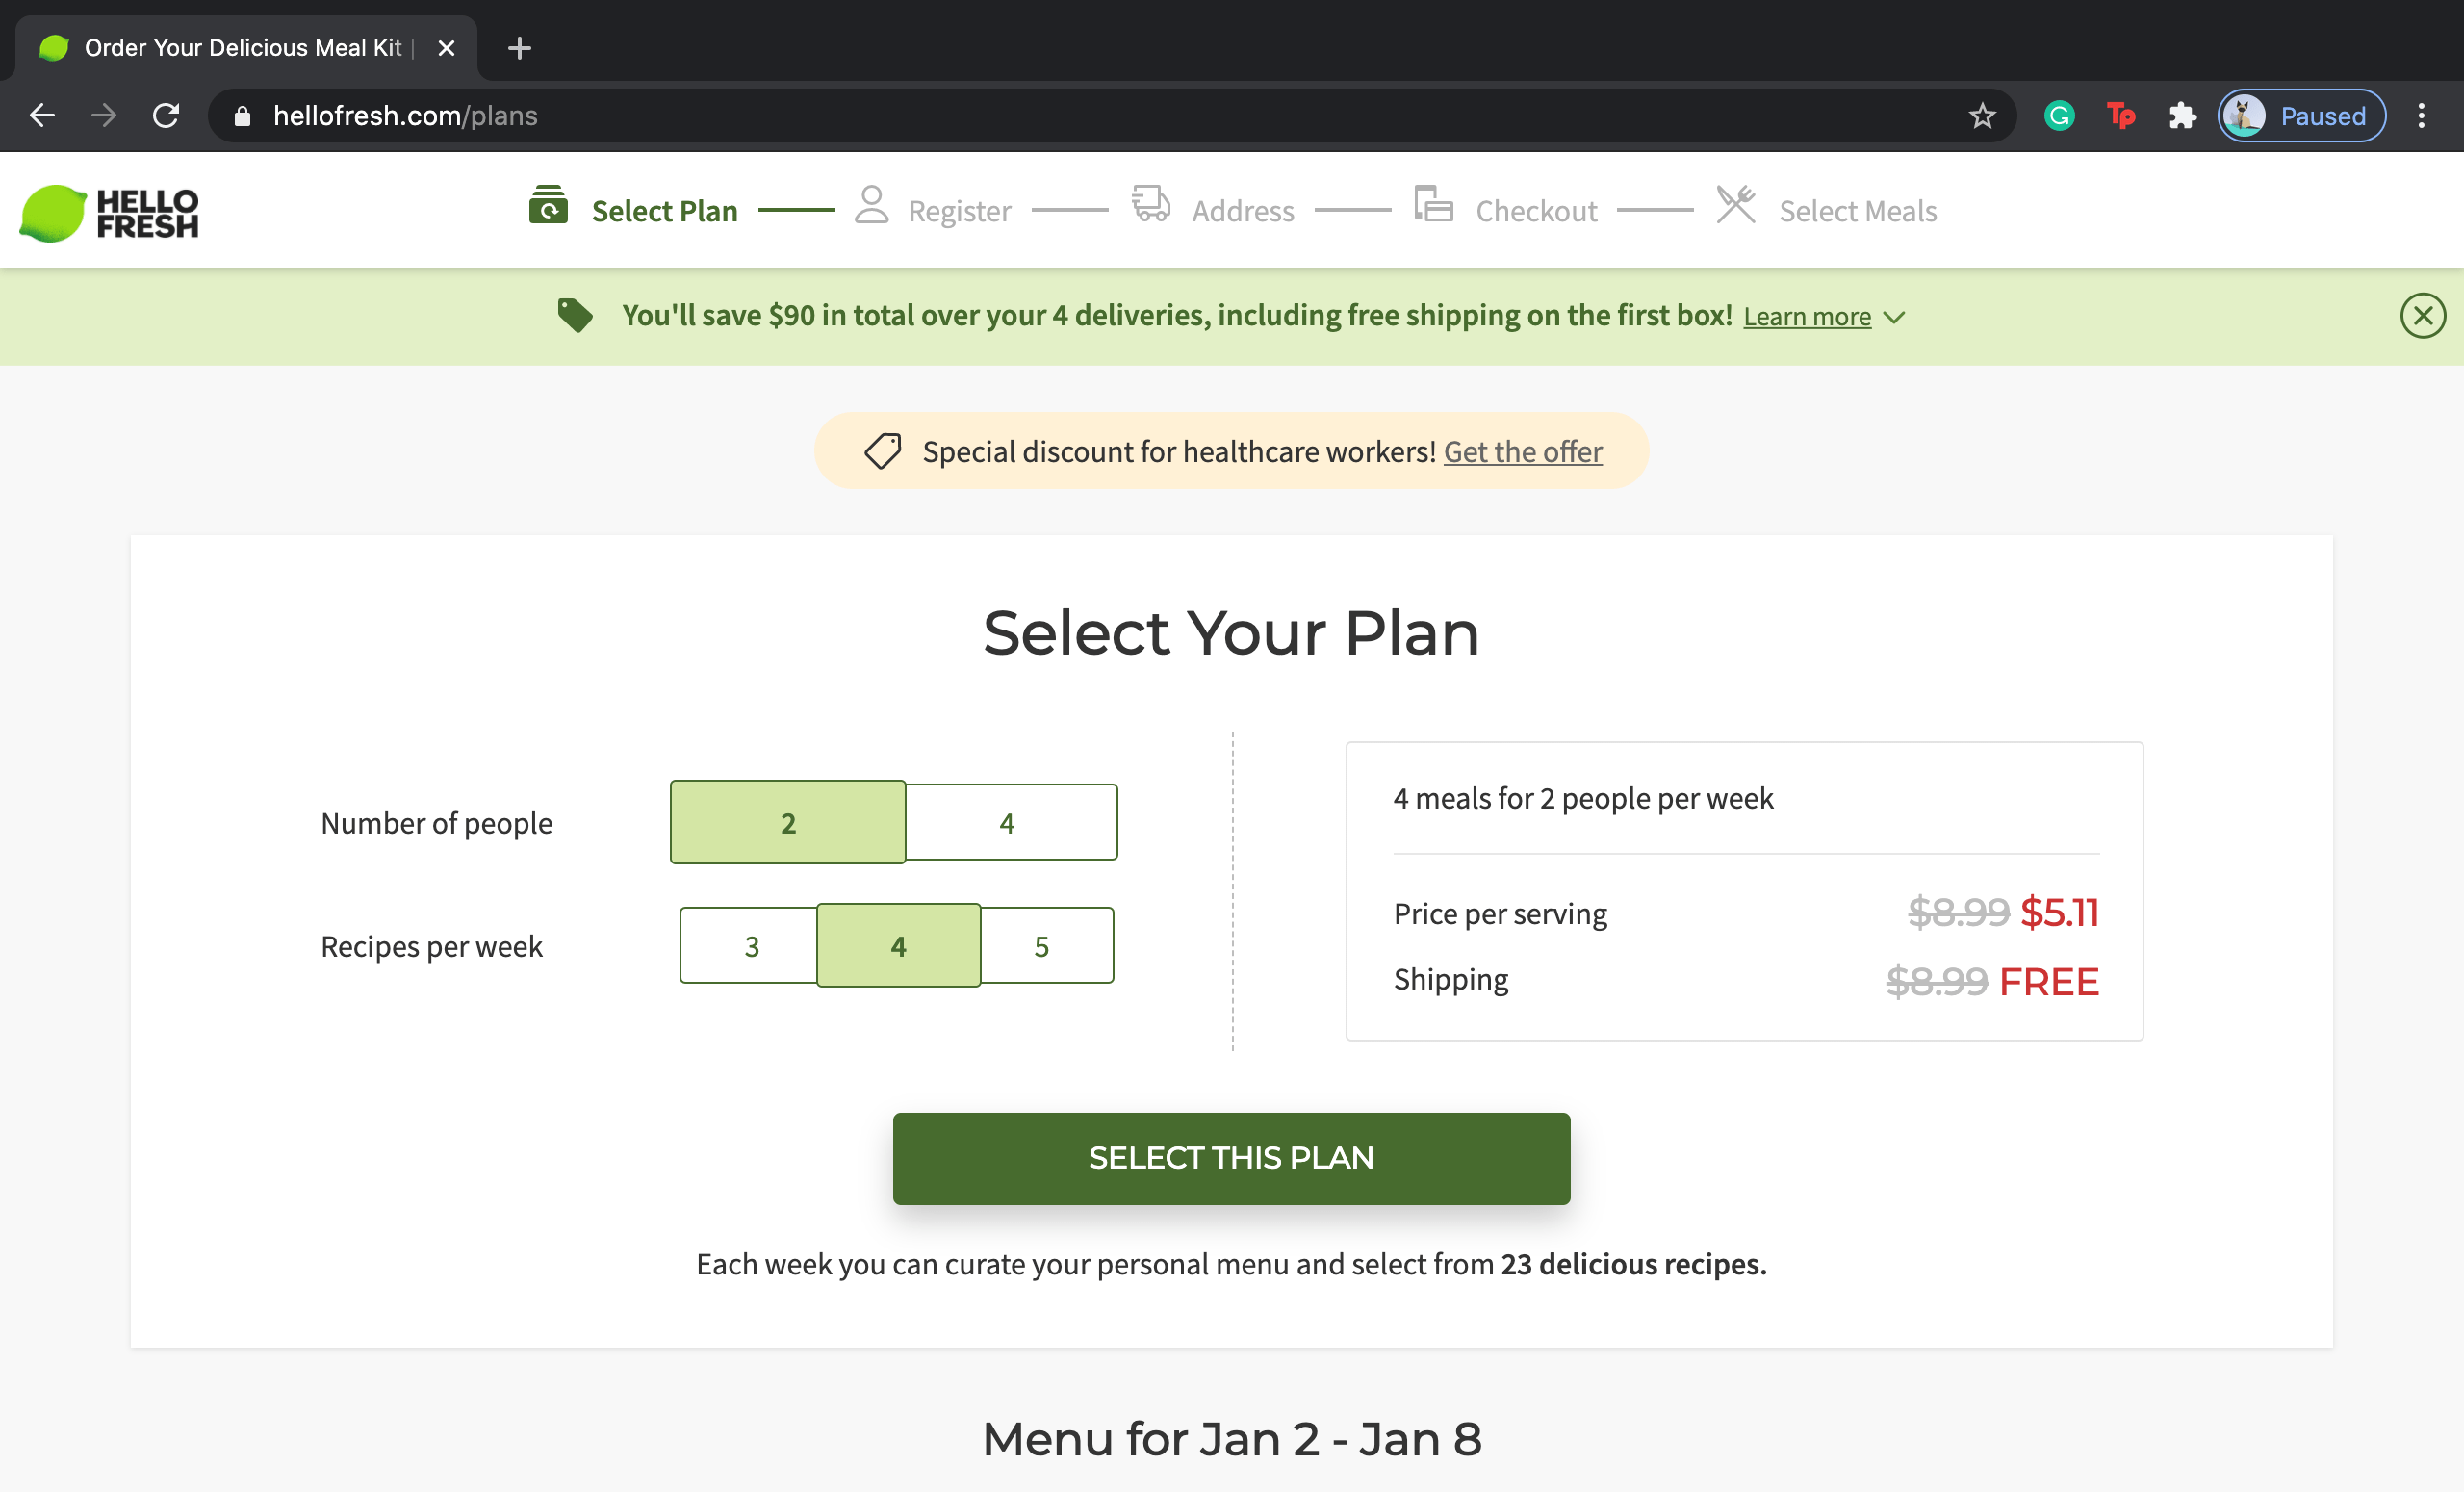2464x1492 pixels.
Task: Open the Grammarly extension icon
Action: pyautogui.click(x=2059, y=116)
